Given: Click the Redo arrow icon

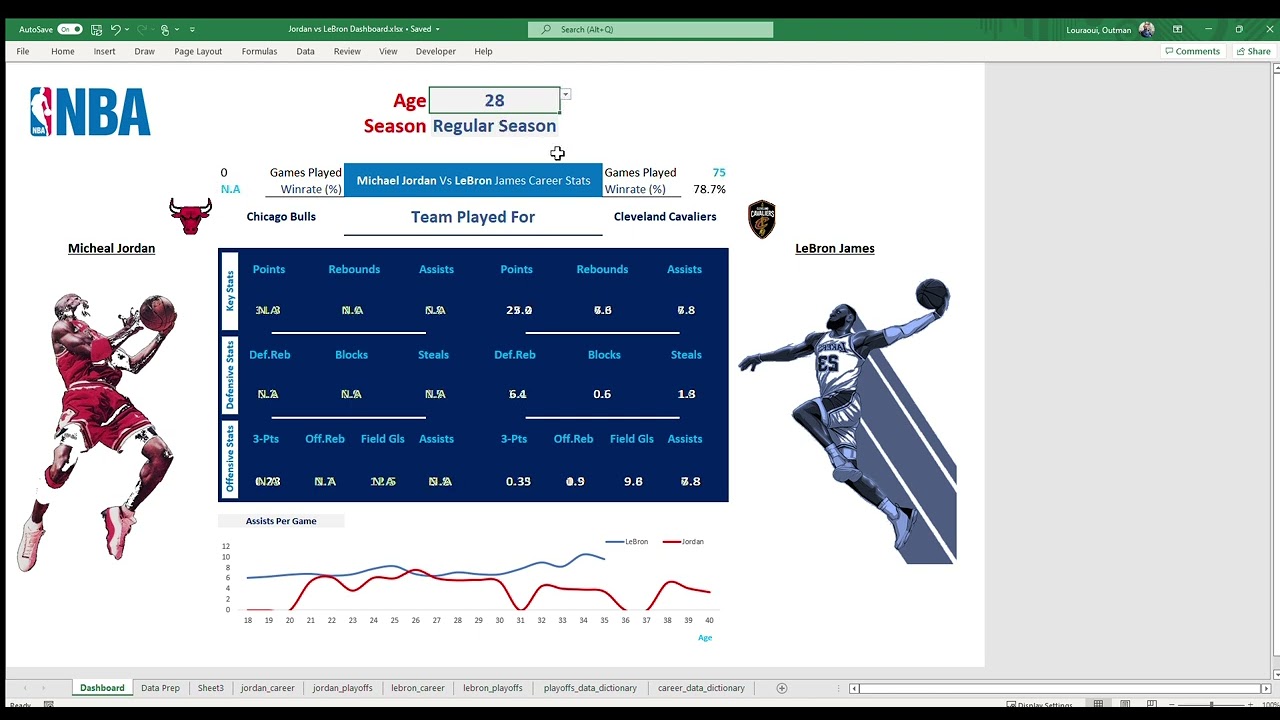Looking at the screenshot, I should 142,29.
